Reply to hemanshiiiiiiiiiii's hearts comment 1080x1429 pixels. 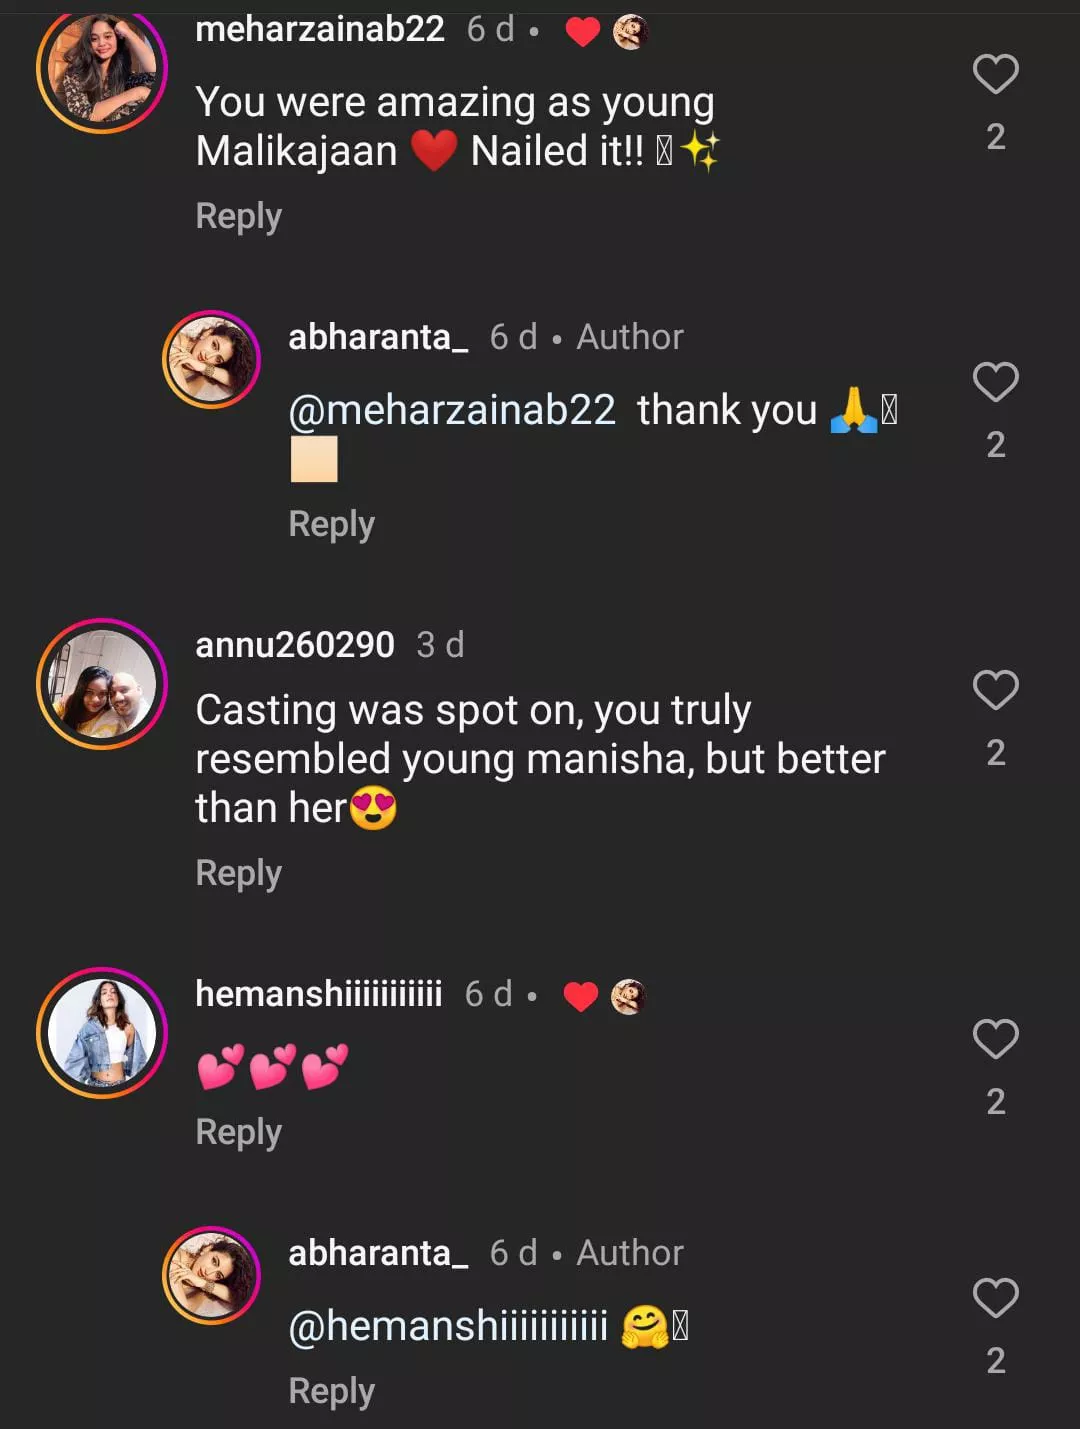pyautogui.click(x=238, y=1132)
